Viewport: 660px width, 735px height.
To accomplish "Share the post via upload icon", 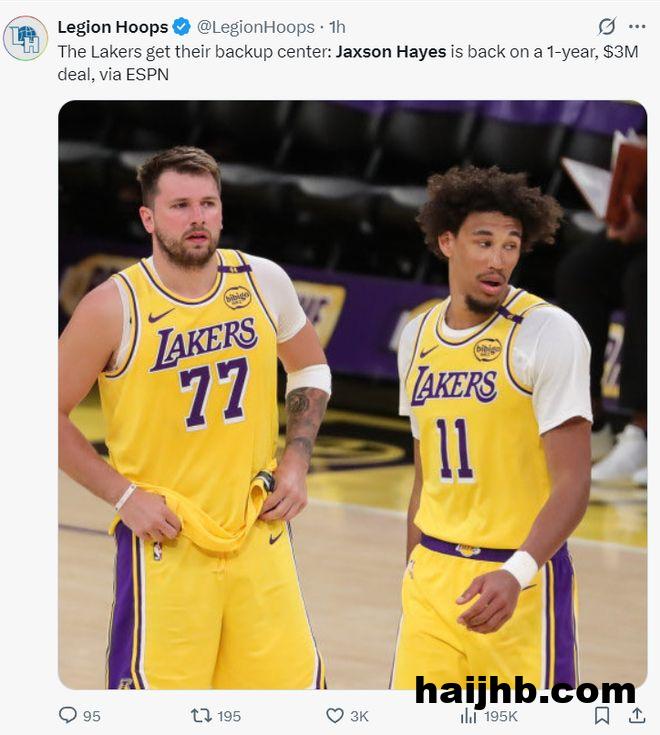I will click(637, 715).
